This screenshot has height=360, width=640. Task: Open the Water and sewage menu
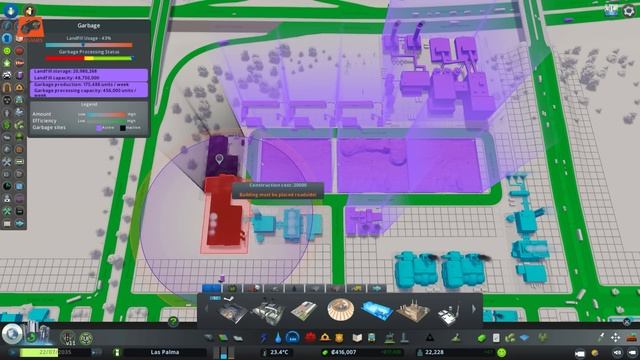click(278, 338)
